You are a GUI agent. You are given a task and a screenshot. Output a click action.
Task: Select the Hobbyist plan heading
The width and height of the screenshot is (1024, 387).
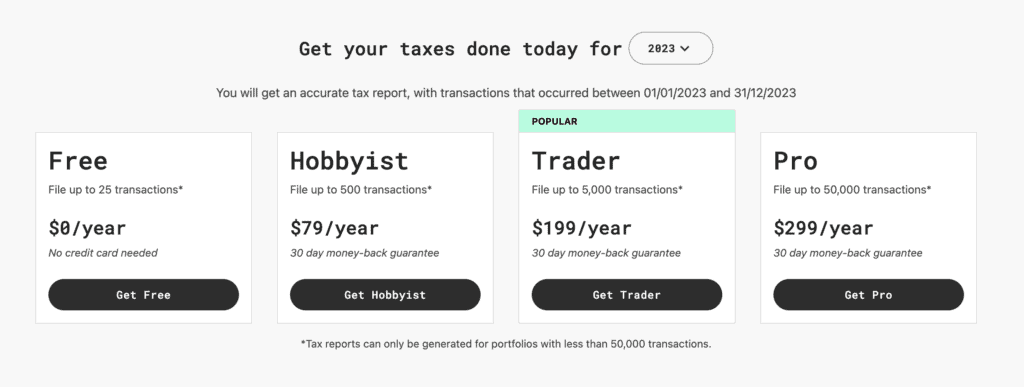[349, 161]
